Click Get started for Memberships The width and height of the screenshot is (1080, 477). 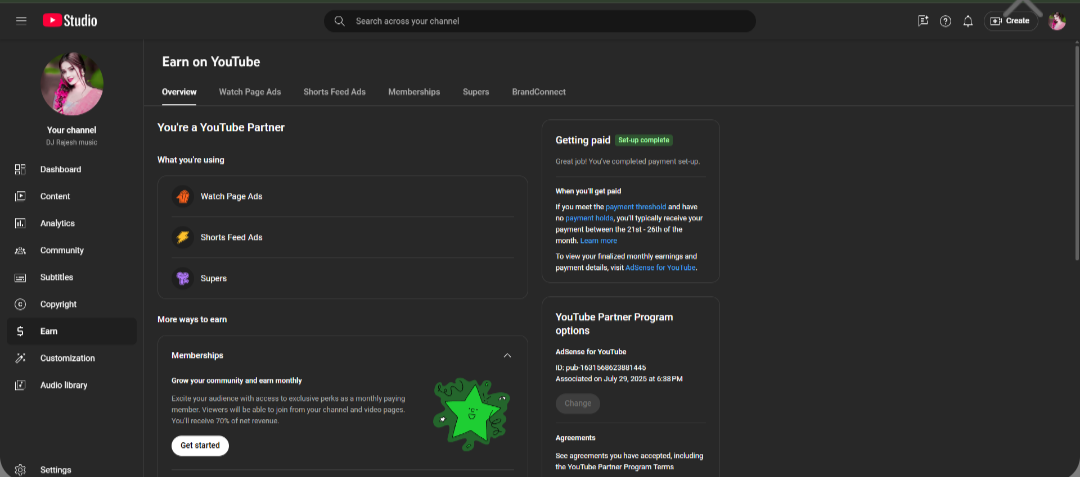pyautogui.click(x=200, y=445)
